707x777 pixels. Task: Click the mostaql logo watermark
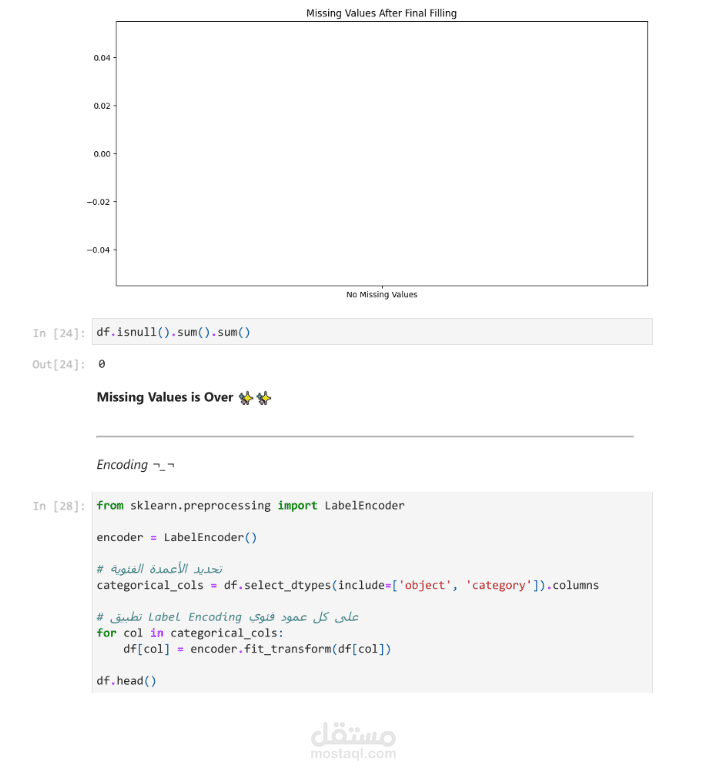[x=353, y=735]
